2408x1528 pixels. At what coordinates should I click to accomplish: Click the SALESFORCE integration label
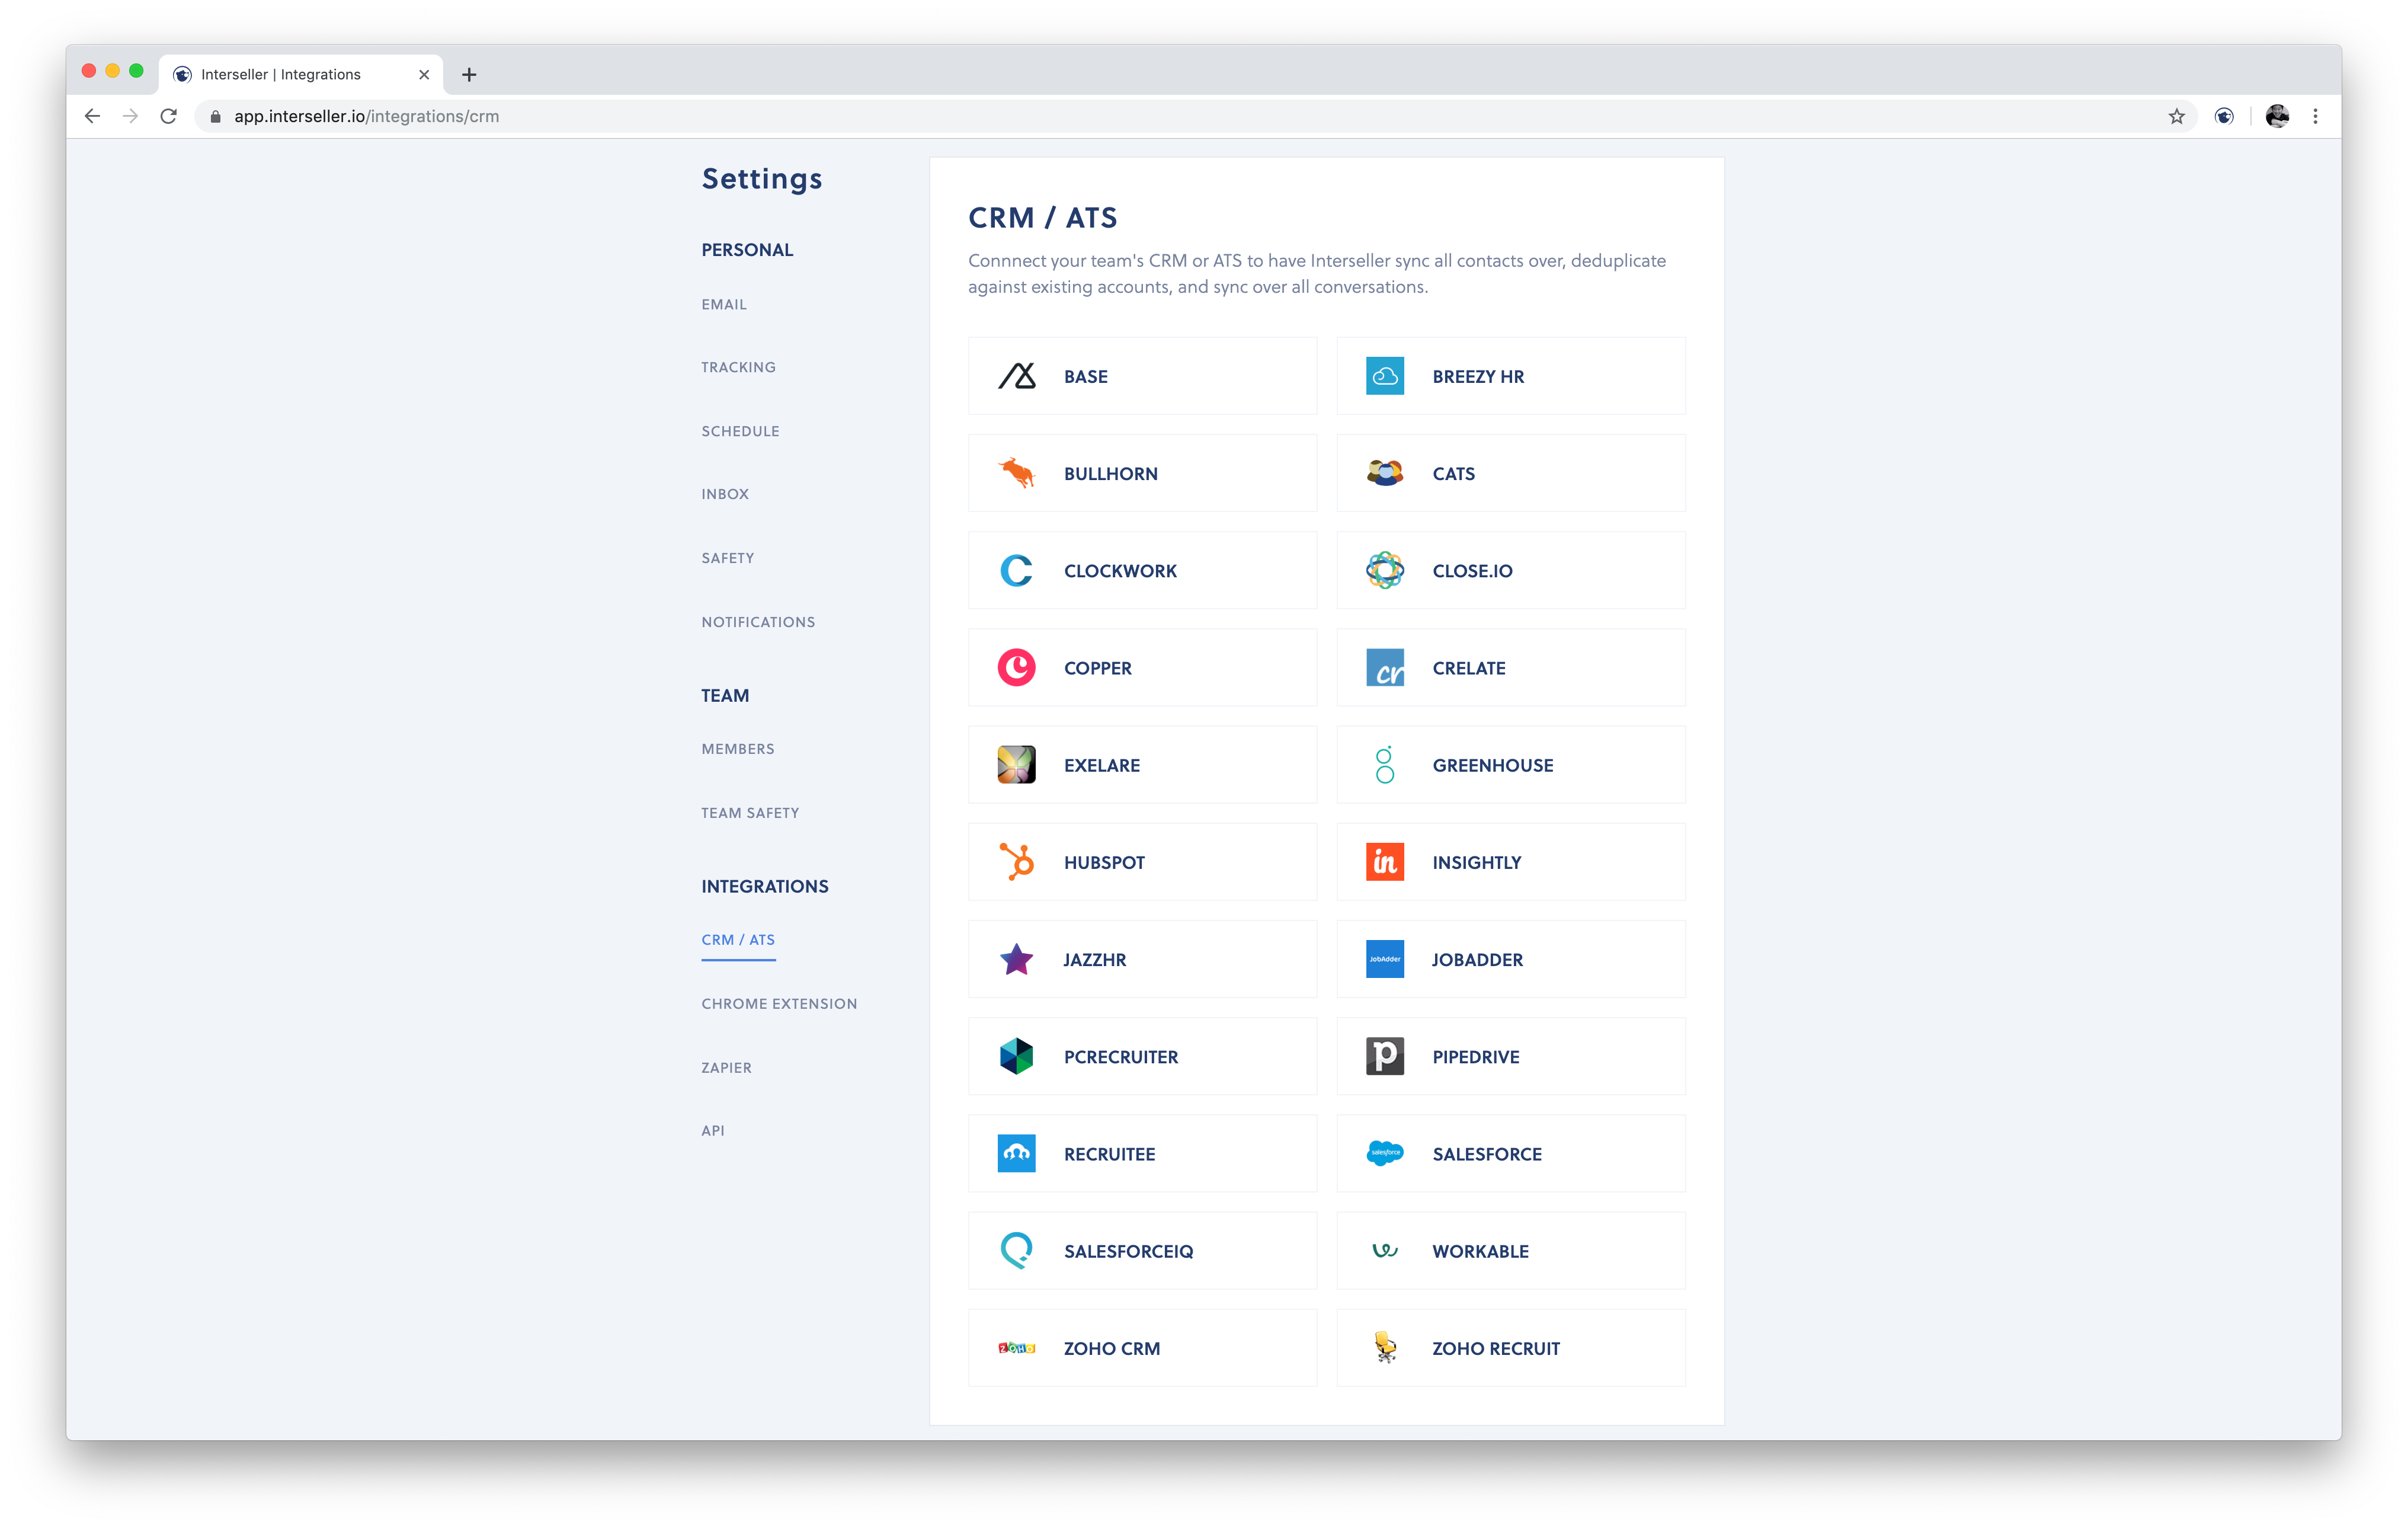click(1487, 1154)
